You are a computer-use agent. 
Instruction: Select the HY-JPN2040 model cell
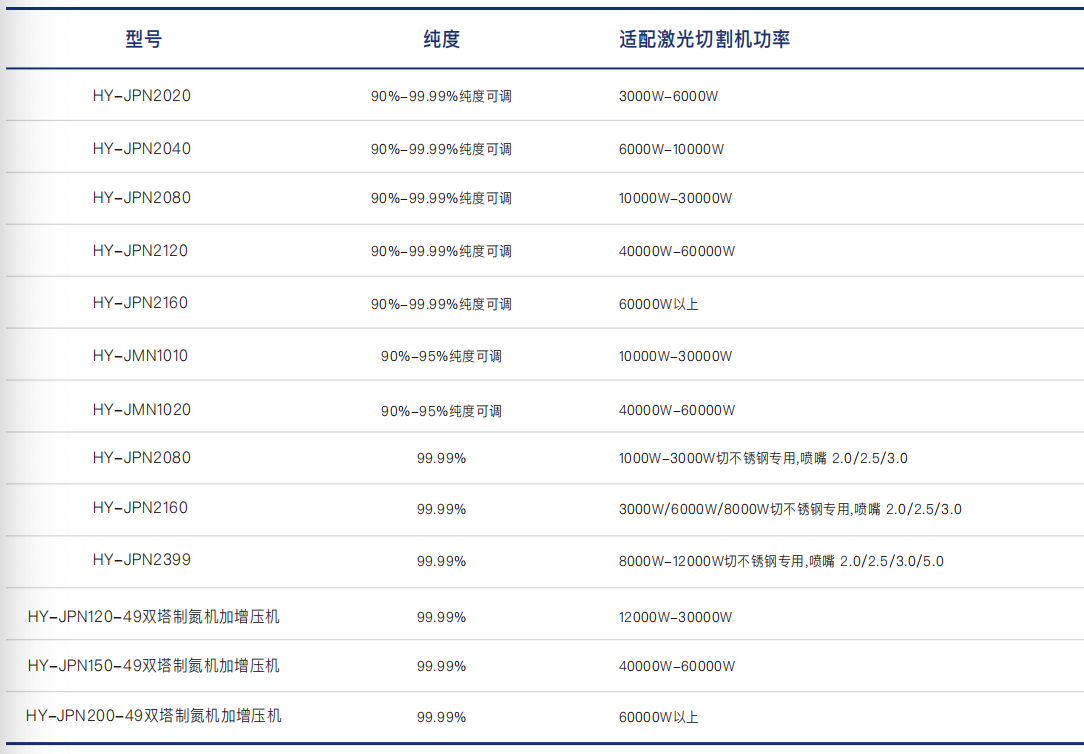coord(141,148)
